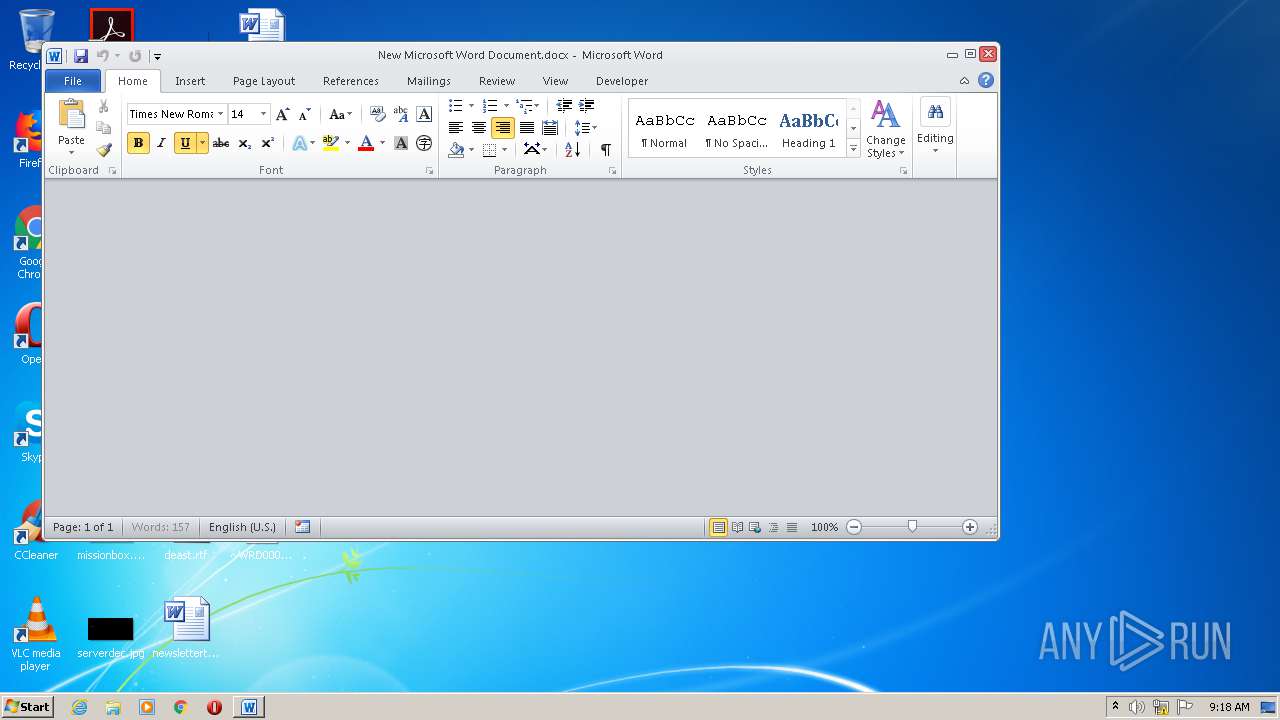Apply the Normal style
Viewport: 1280px width, 720px height.
(665, 129)
